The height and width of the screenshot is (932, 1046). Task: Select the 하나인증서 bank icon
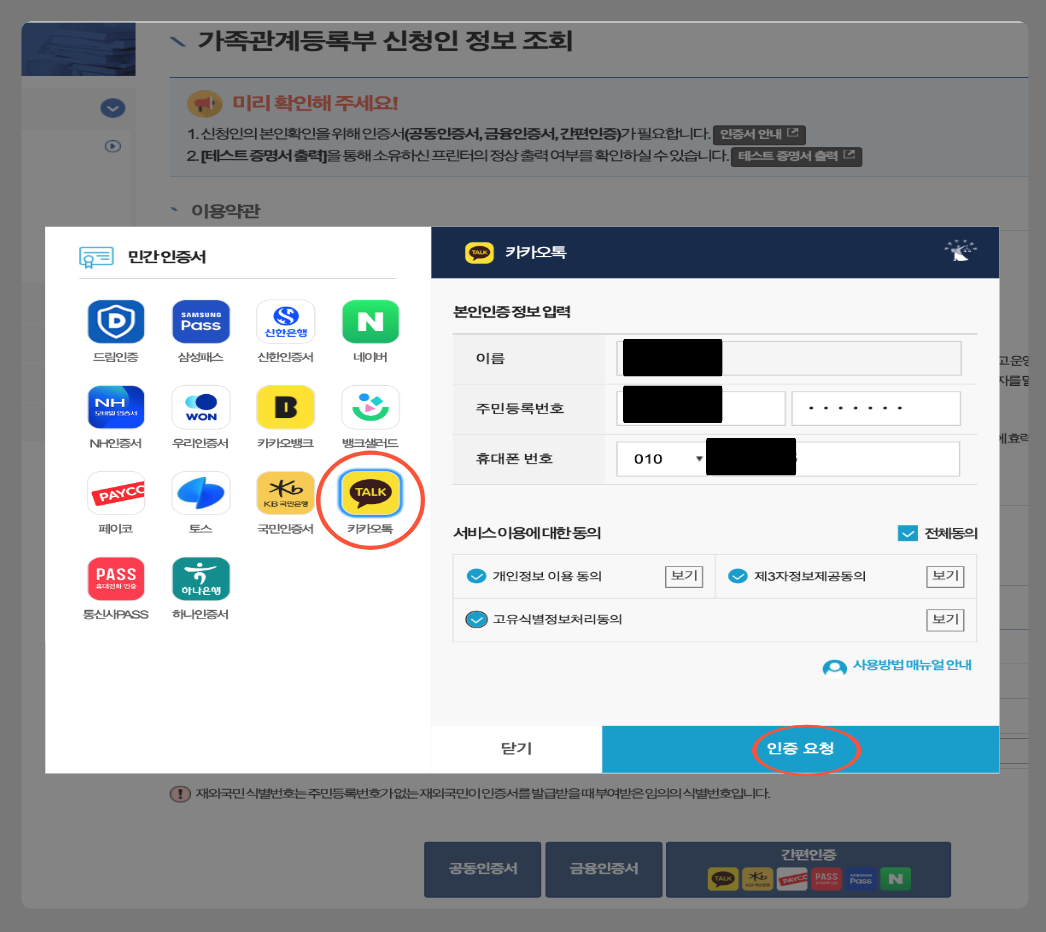click(200, 578)
